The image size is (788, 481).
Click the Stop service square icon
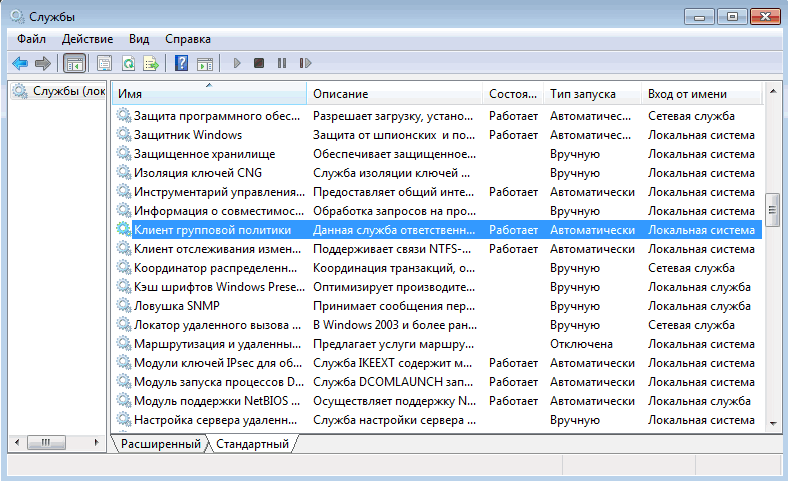[x=259, y=63]
